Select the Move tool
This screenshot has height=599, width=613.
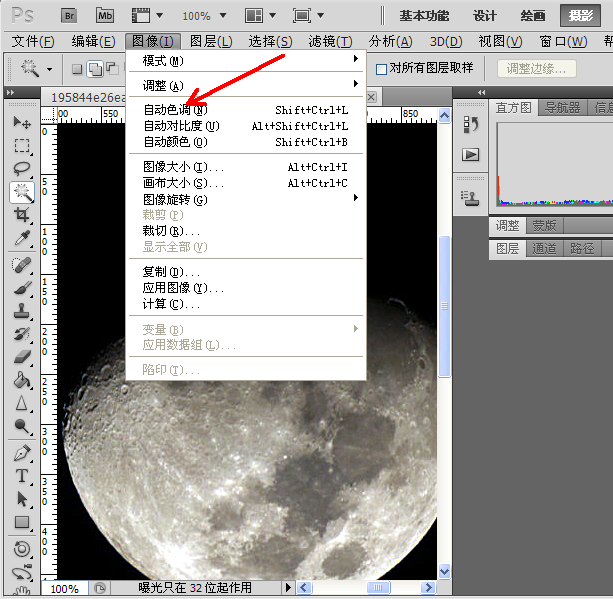pos(22,123)
